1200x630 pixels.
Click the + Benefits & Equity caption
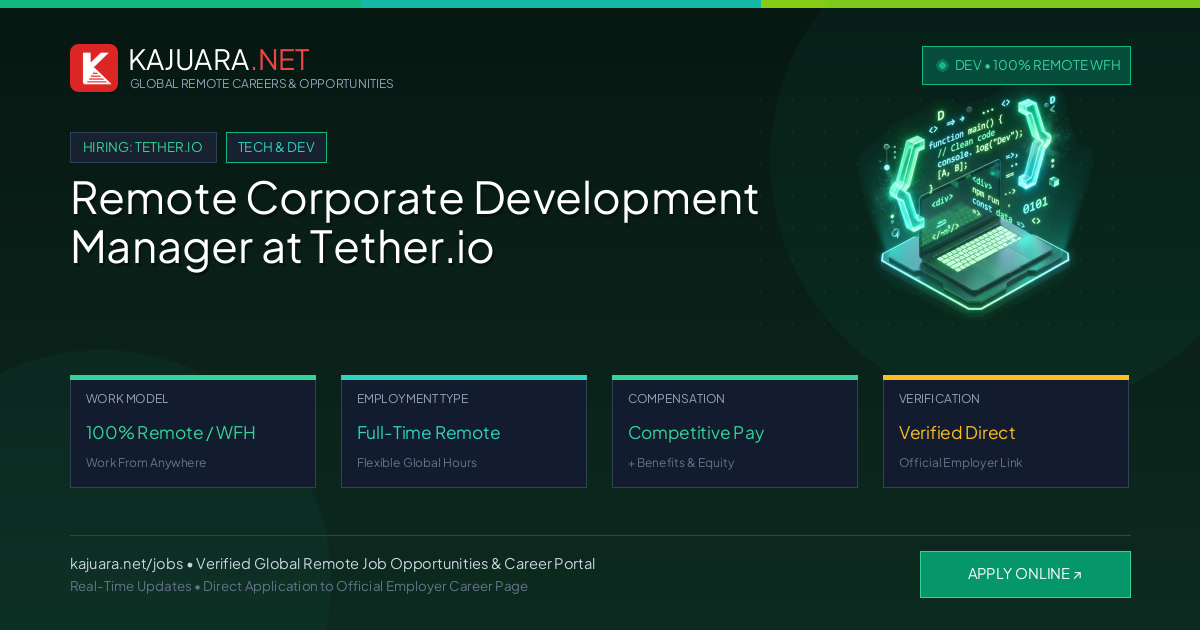coord(681,463)
